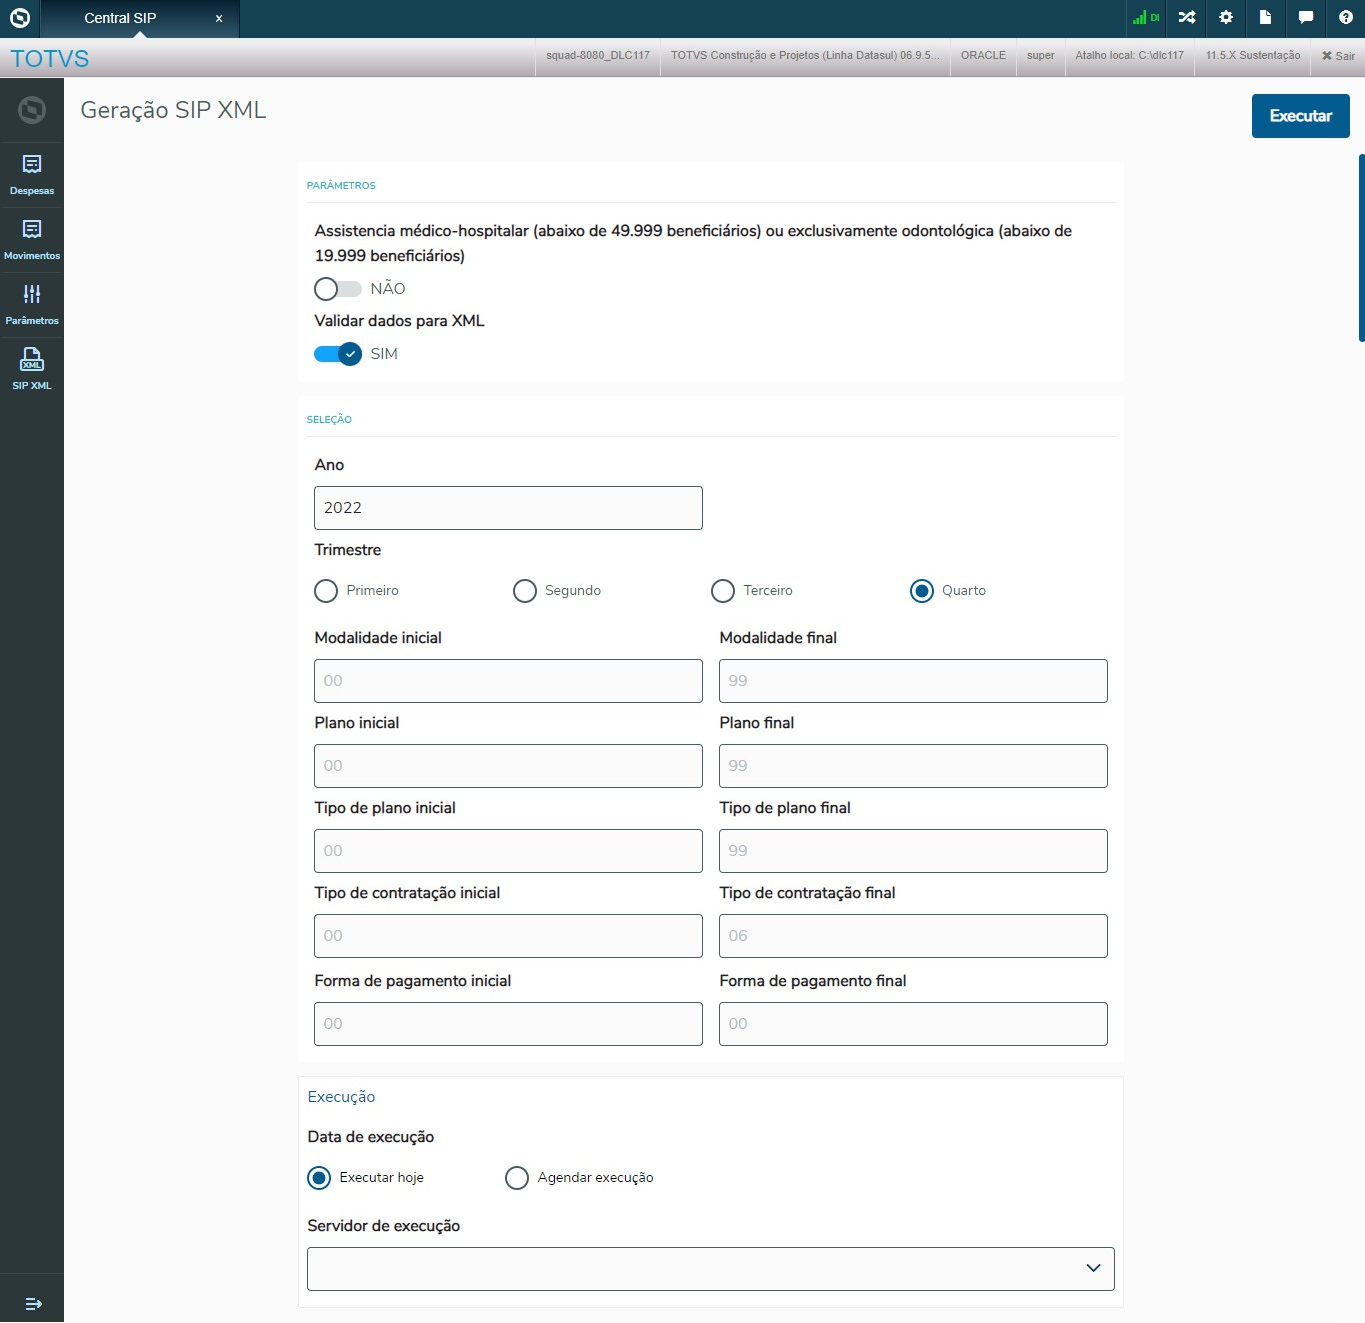Toggle the Validar dados para XML switch
1365x1323 pixels.
(x=337, y=354)
